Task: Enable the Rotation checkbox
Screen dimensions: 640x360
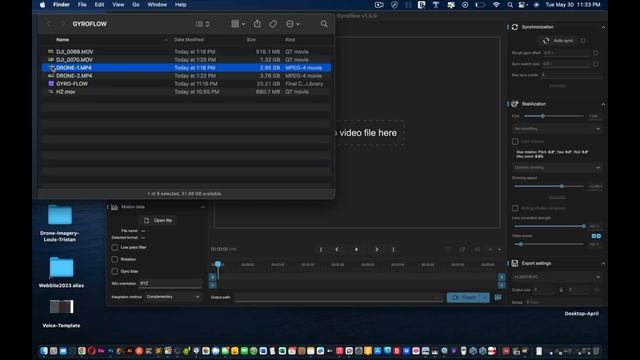Action: point(115,259)
